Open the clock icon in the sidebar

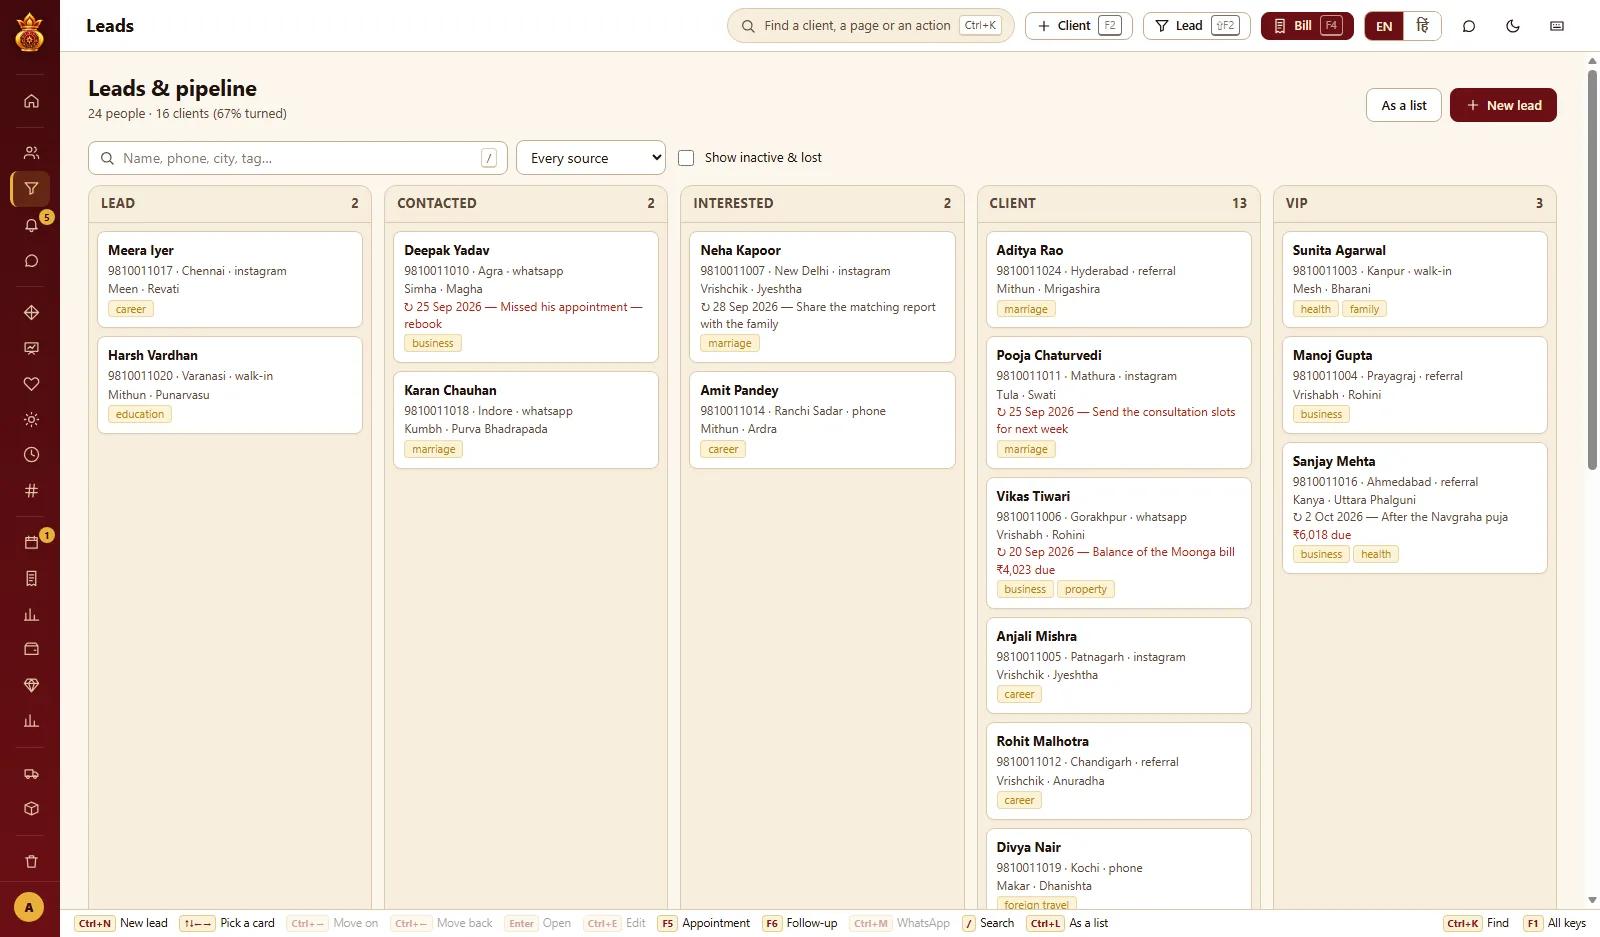31,455
